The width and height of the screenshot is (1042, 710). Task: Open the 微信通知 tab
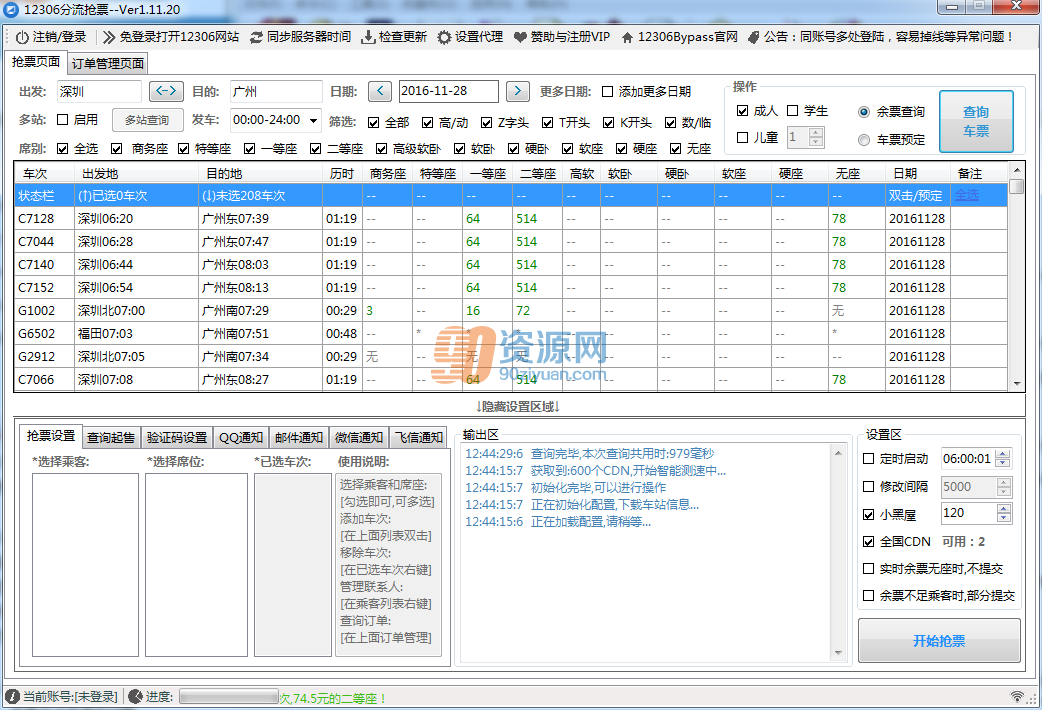(x=359, y=437)
